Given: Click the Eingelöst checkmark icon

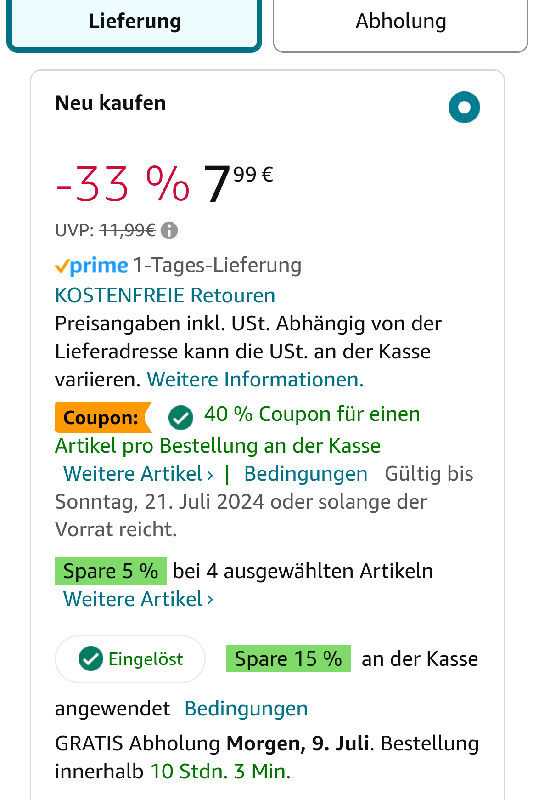Looking at the screenshot, I should coord(91,659).
